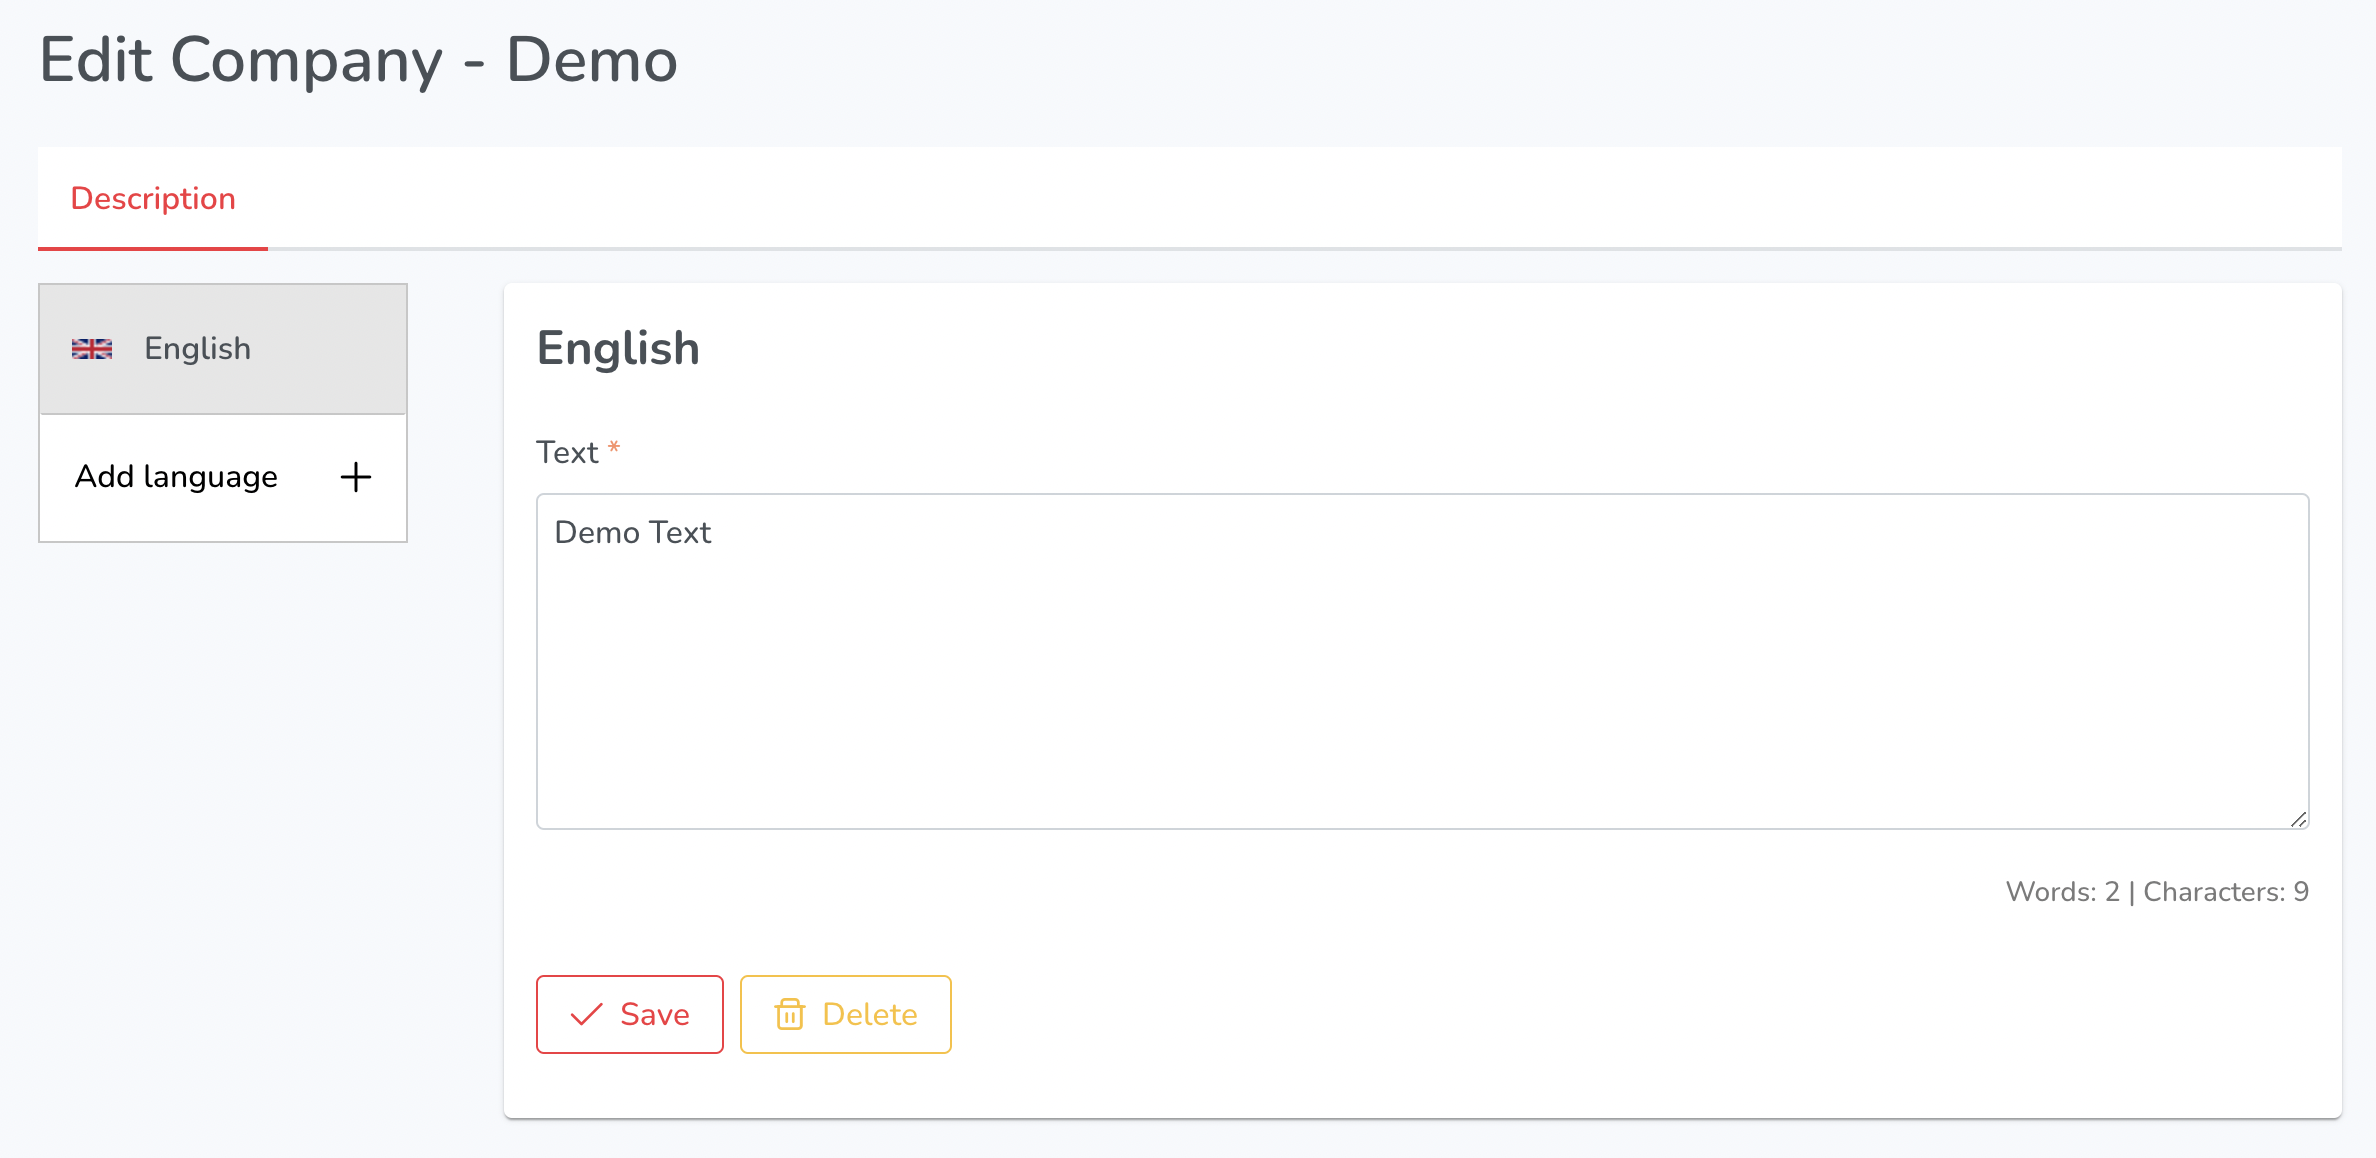Click the word Demo inside the text area
The width and height of the screenshot is (2376, 1158).
pos(597,533)
